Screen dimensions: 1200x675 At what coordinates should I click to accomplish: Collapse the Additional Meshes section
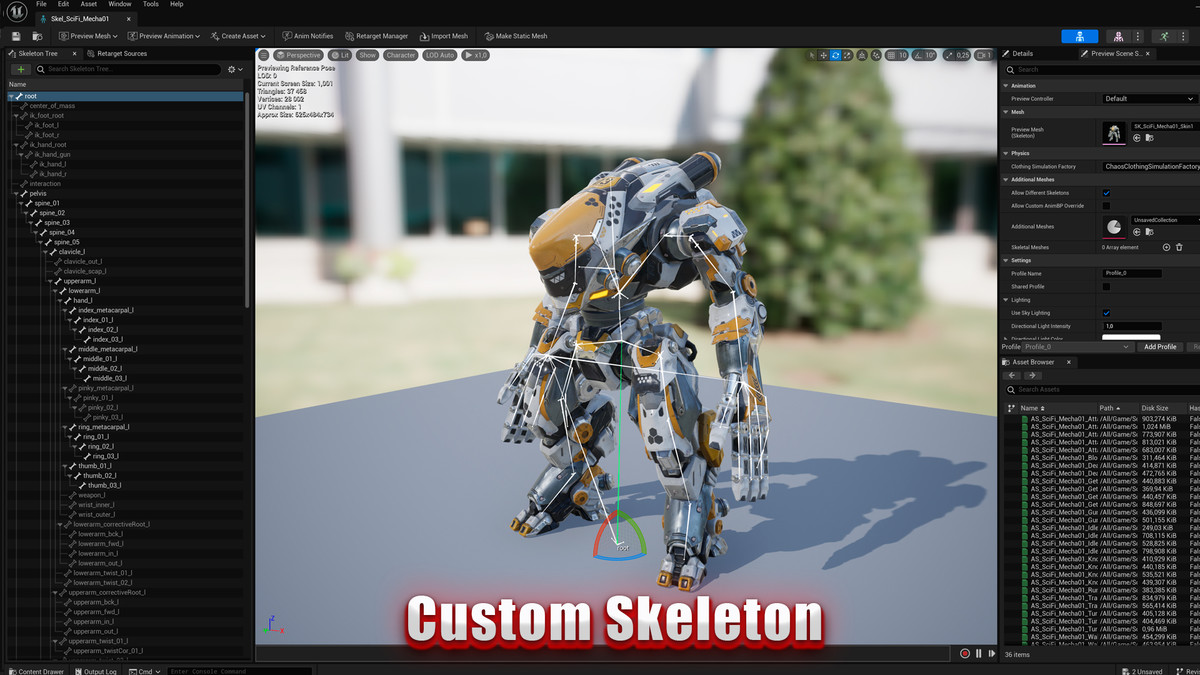tap(1005, 179)
